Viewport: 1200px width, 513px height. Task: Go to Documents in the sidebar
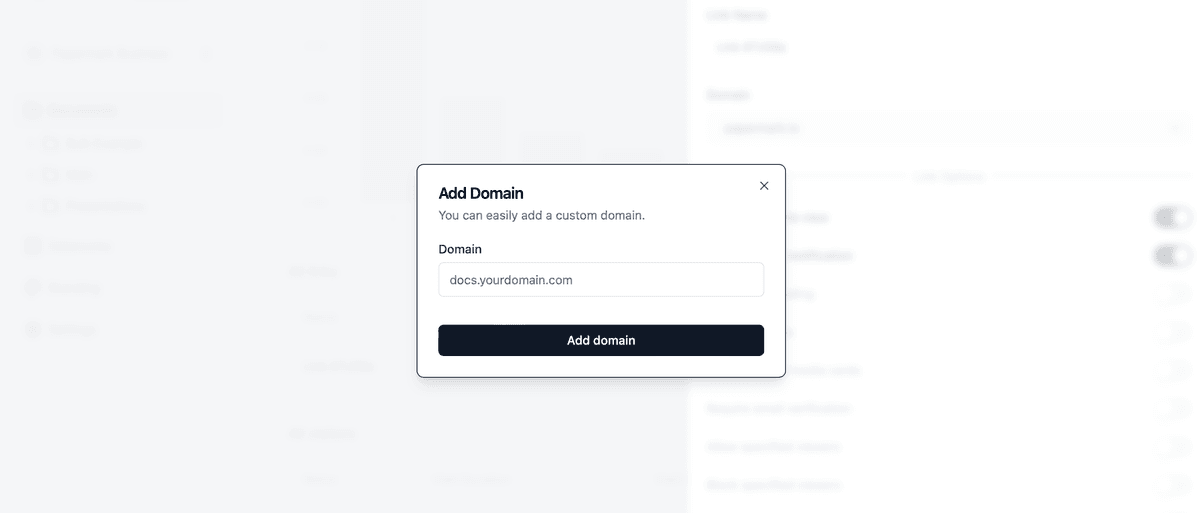[82, 111]
